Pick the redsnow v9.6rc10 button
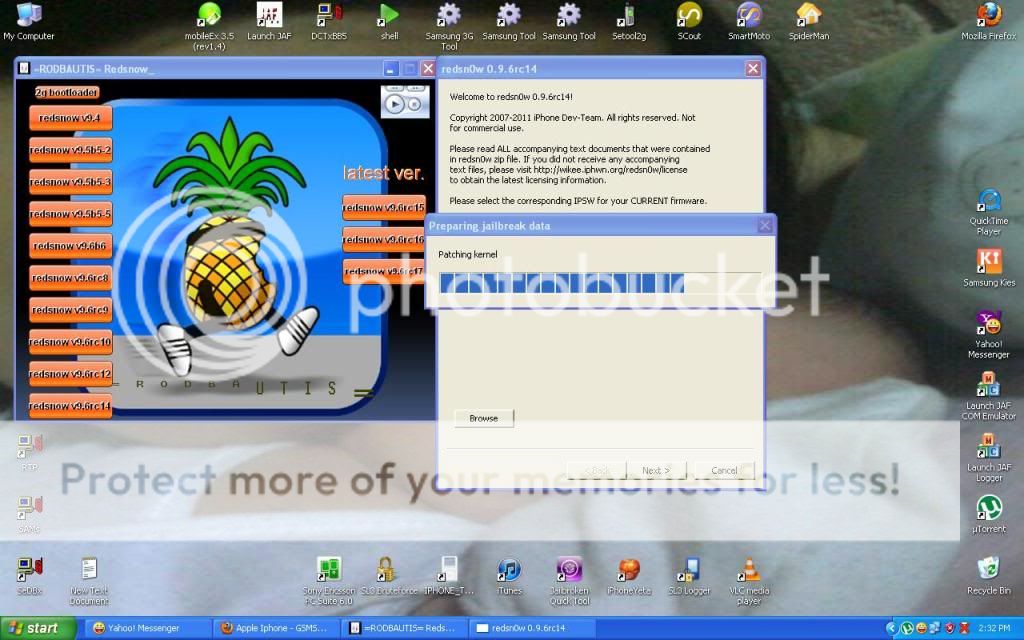1024x640 pixels. coord(70,342)
